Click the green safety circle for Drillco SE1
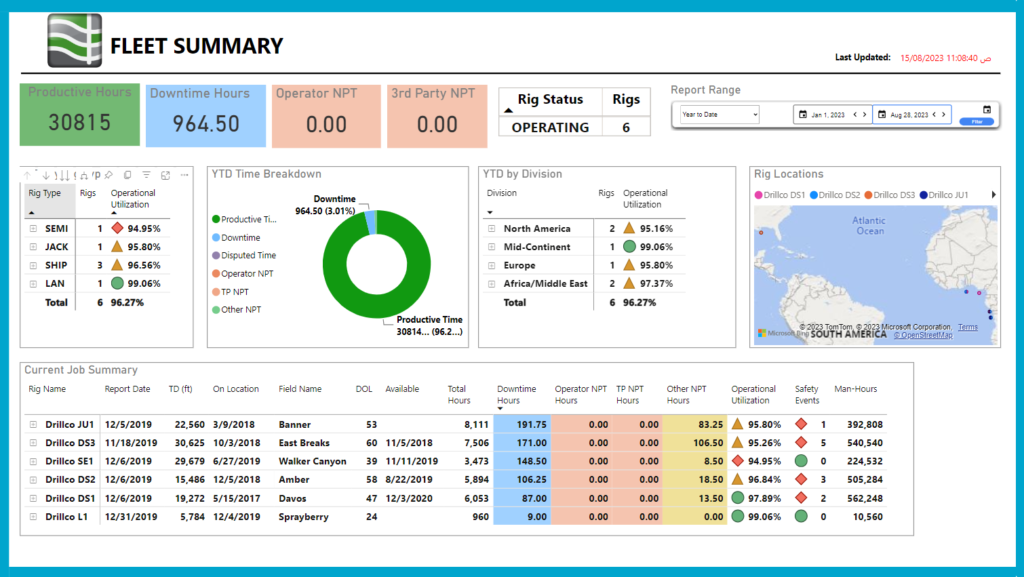 pyautogui.click(x=801, y=460)
